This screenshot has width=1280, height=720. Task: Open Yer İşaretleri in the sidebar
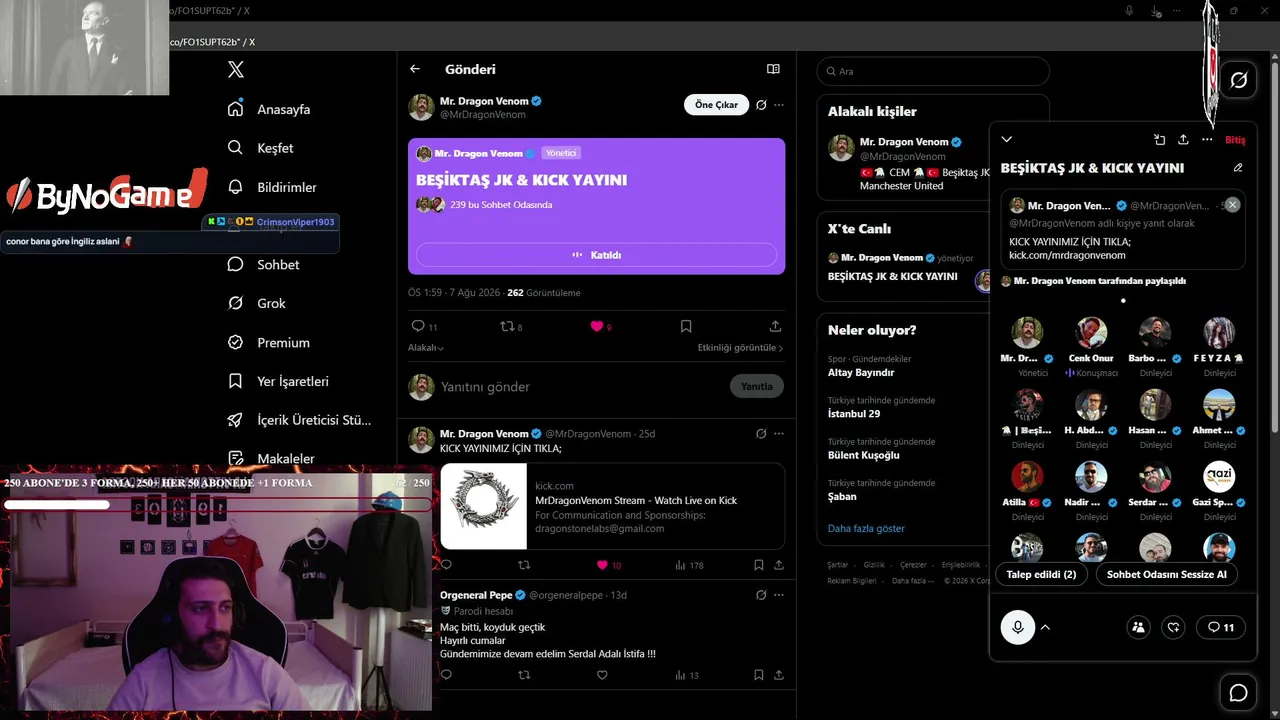pos(278,381)
